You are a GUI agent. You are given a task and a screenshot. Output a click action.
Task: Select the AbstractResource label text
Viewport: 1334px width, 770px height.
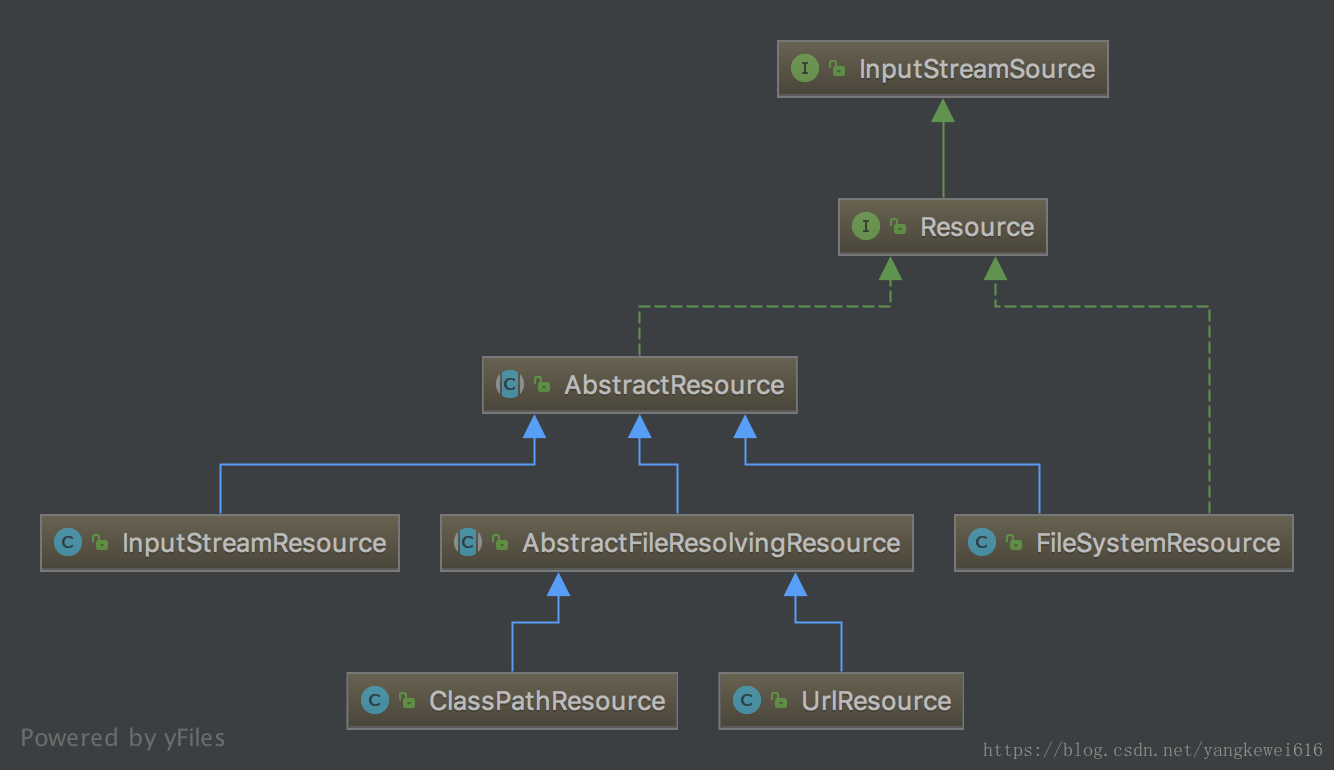click(x=674, y=385)
